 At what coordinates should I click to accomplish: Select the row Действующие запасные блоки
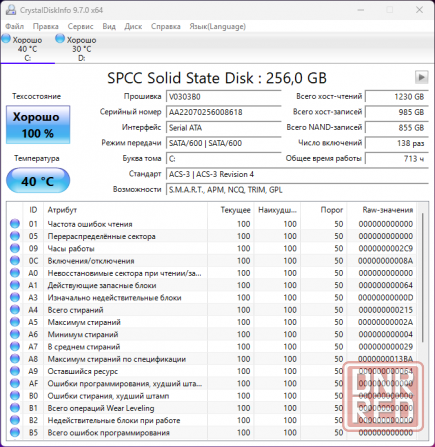coord(212,285)
